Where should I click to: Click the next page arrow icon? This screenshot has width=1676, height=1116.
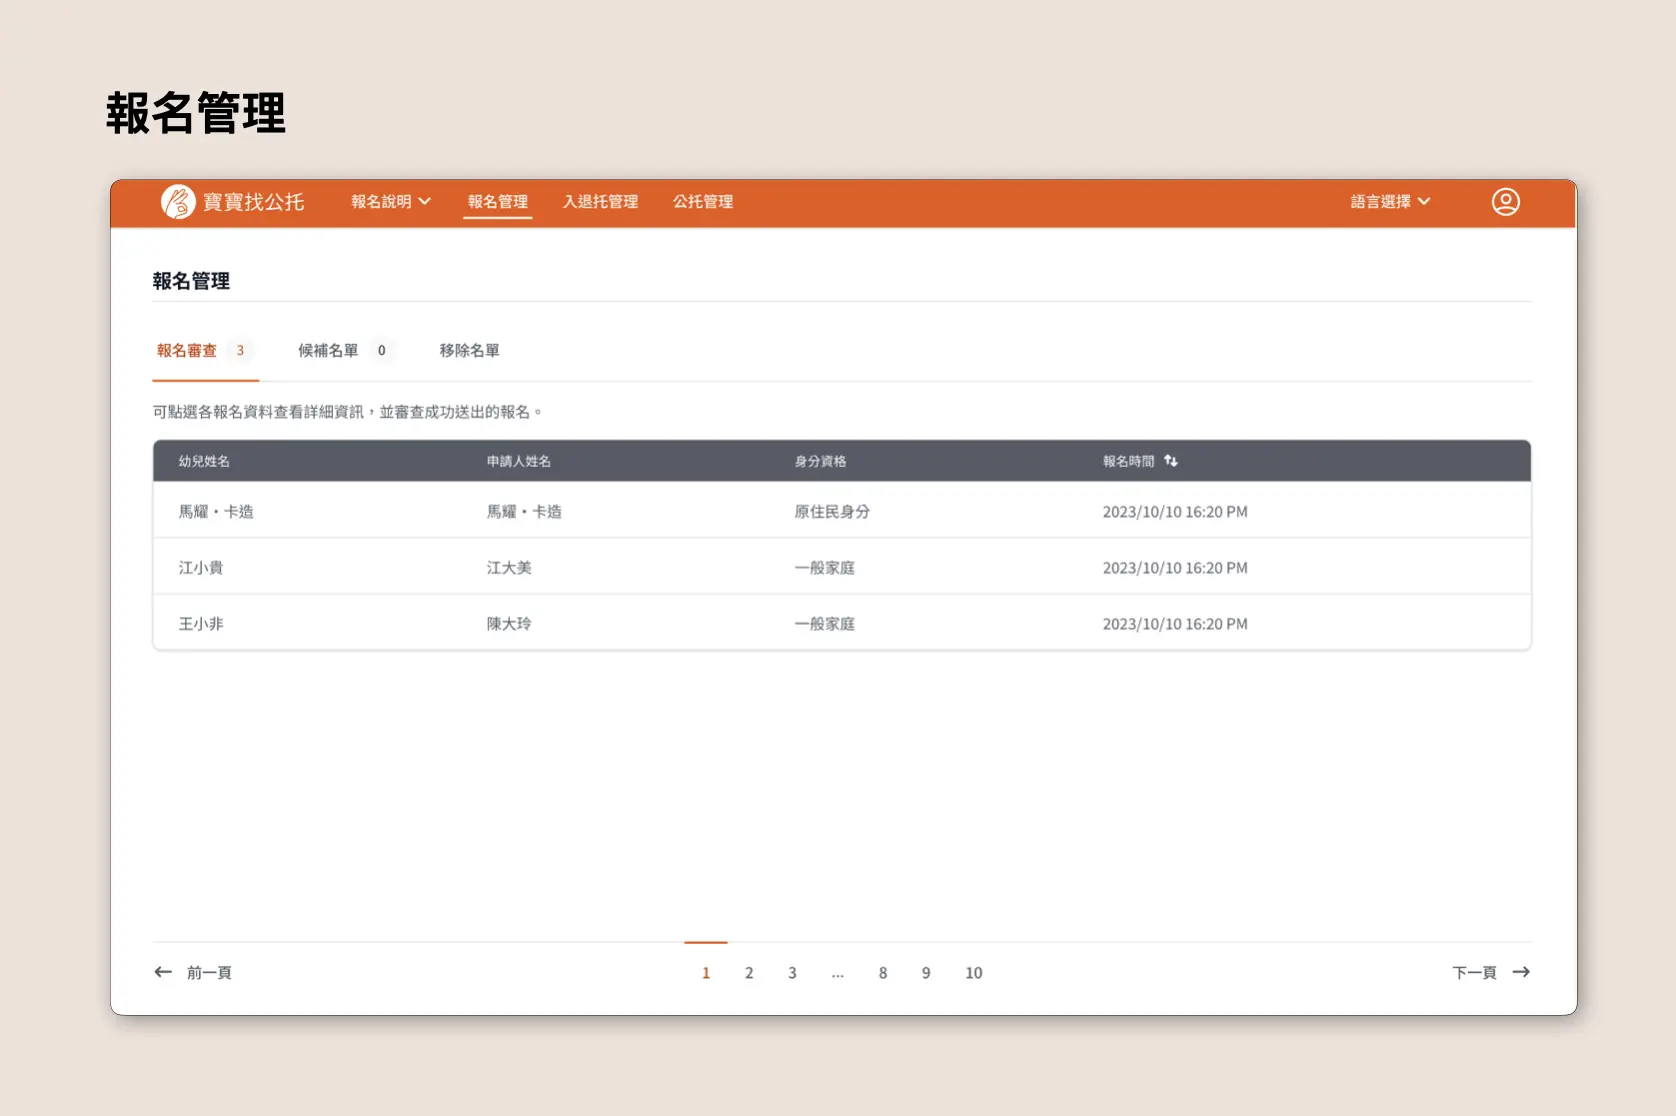[x=1521, y=971]
